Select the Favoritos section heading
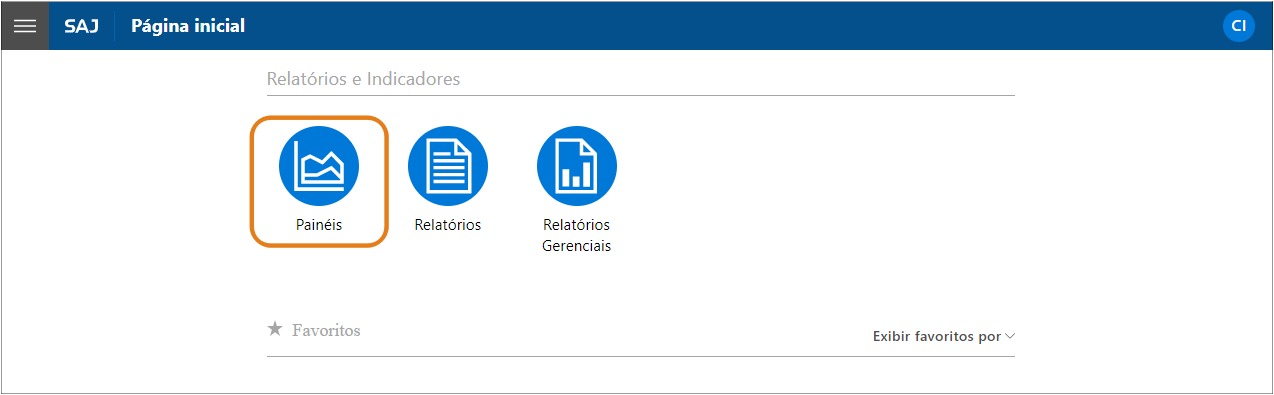This screenshot has width=1274, height=395. (x=326, y=329)
